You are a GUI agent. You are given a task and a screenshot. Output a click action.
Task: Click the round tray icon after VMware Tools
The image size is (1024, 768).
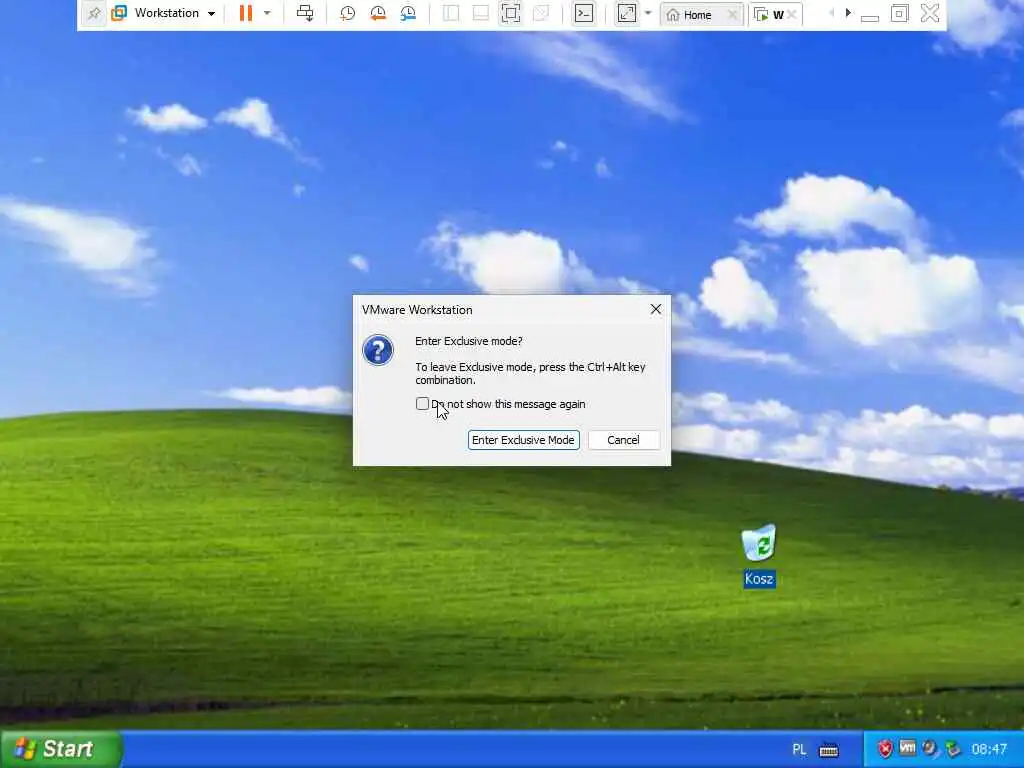tap(929, 748)
